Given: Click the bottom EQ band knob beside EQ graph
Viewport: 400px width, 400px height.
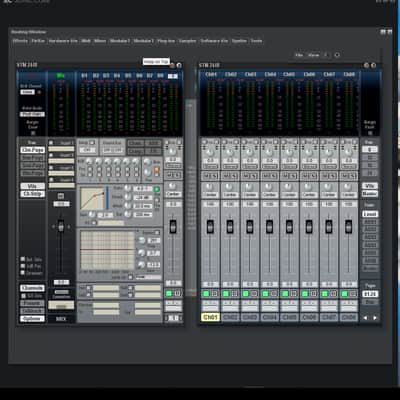Looking at the screenshot, I should 142,265.
